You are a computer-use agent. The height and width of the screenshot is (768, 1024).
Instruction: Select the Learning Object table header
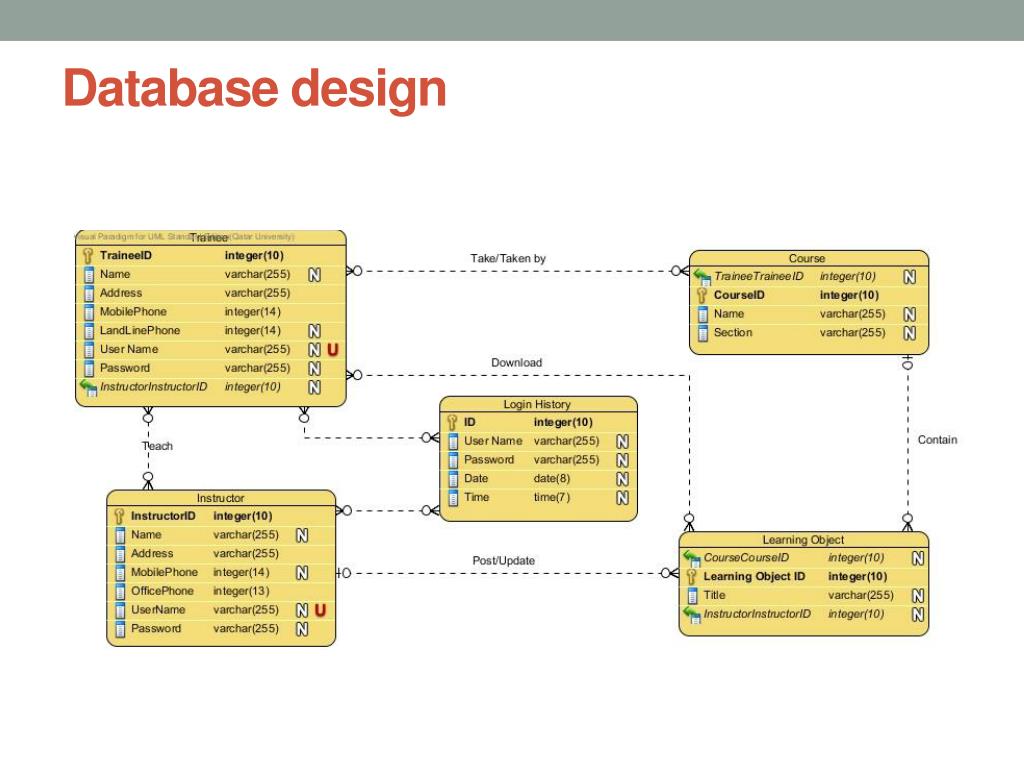pyautogui.click(x=803, y=540)
